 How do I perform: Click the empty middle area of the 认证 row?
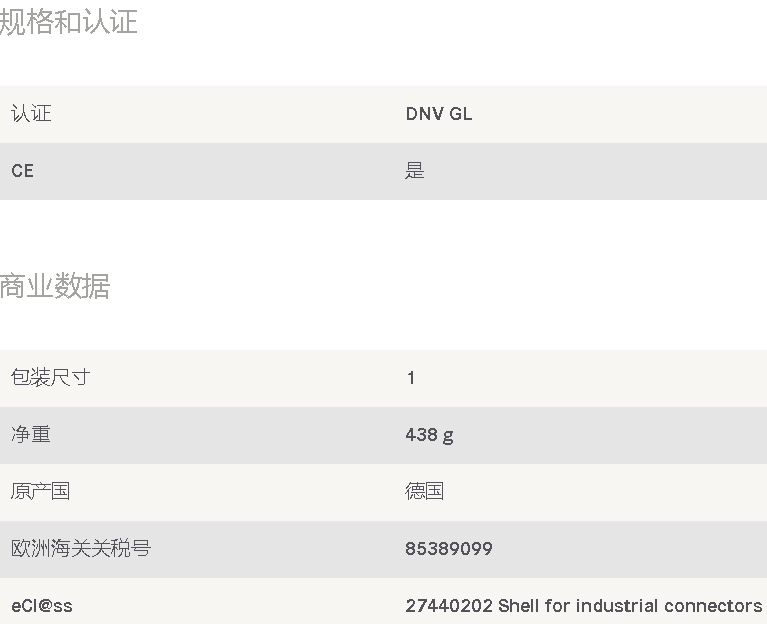(x=220, y=114)
